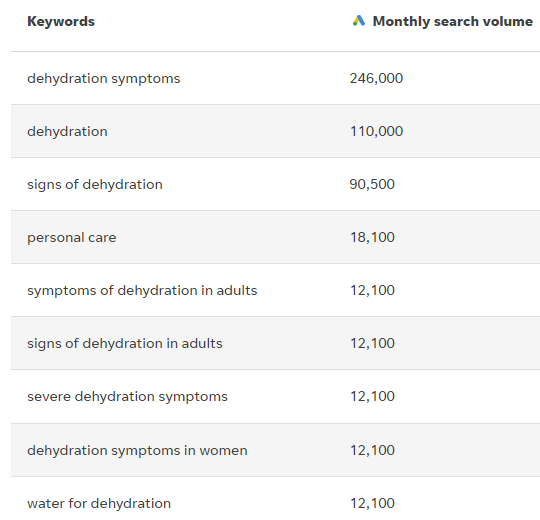Click the Google Ads logo icon
Viewport: 540px width, 520px height.
click(x=359, y=21)
